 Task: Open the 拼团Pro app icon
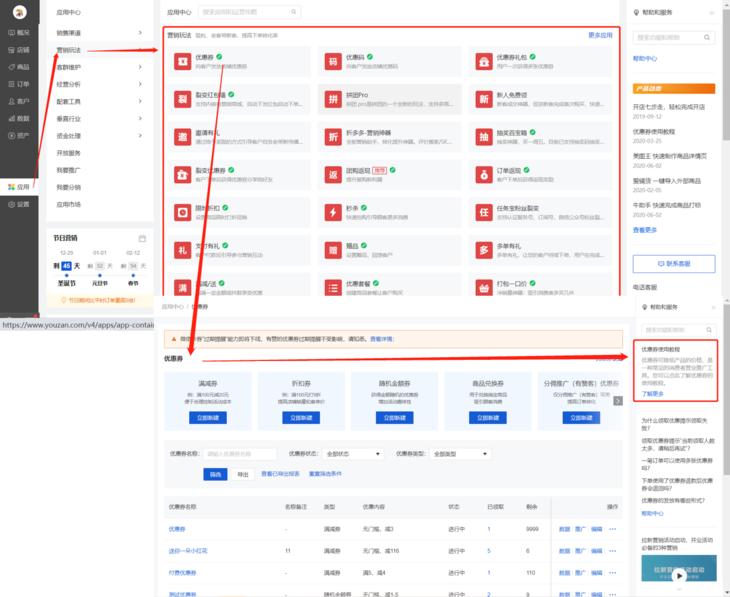[x=333, y=99]
